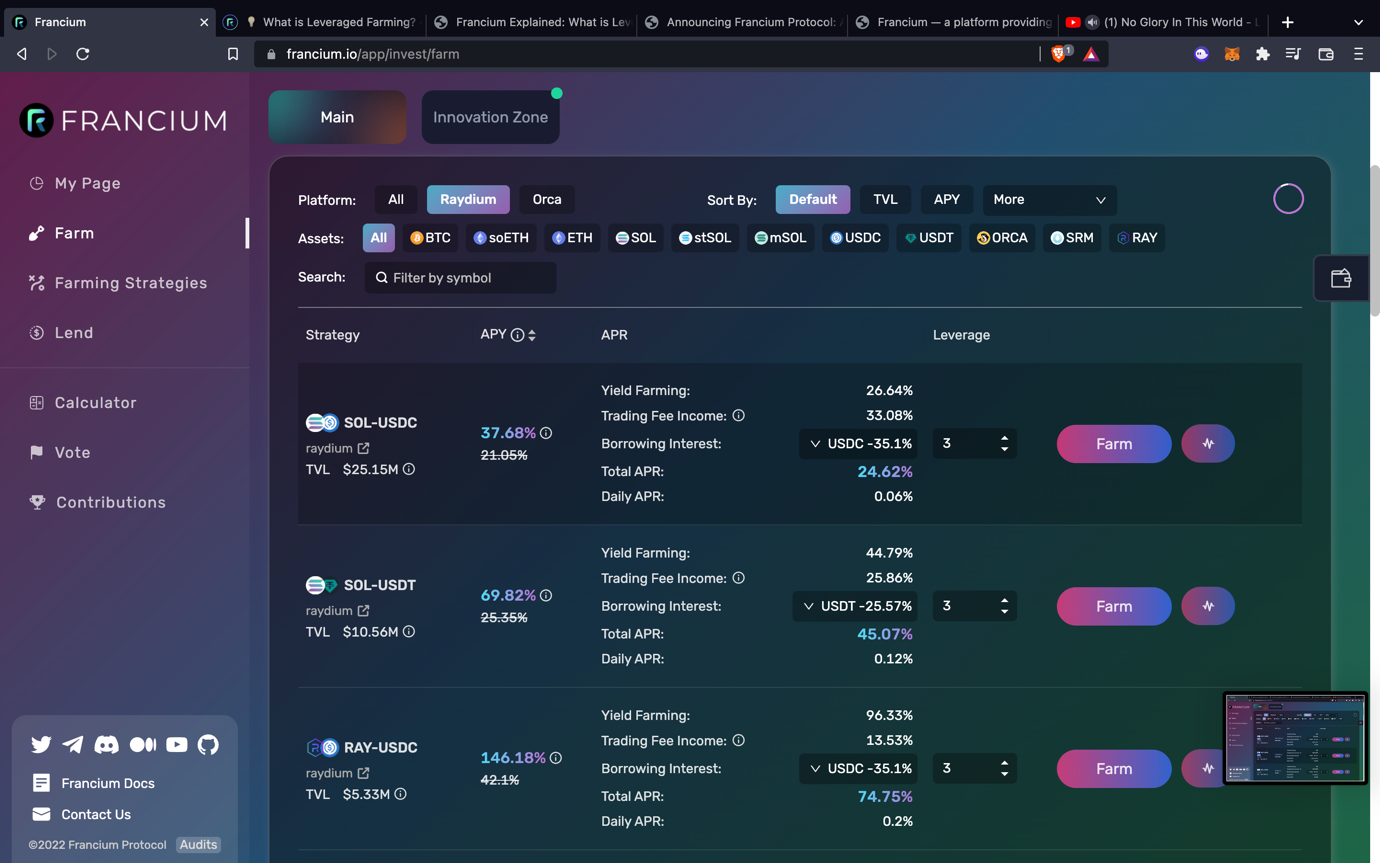Viewport: 1380px width, 863px height.
Task: Open Discord link in sidebar footer
Action: click(x=106, y=744)
